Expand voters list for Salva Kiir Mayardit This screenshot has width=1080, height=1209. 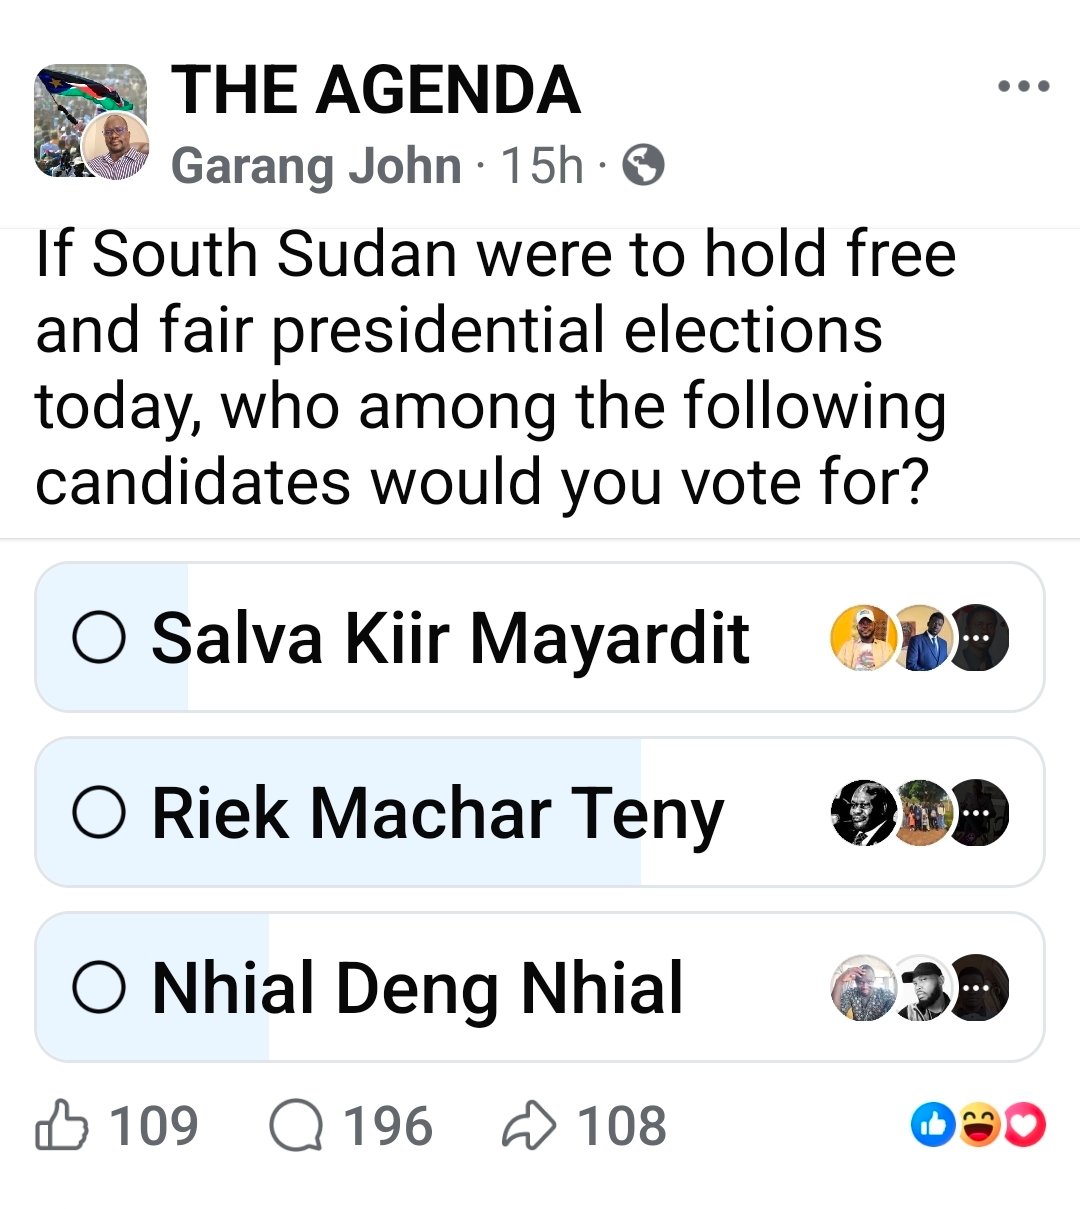click(979, 638)
